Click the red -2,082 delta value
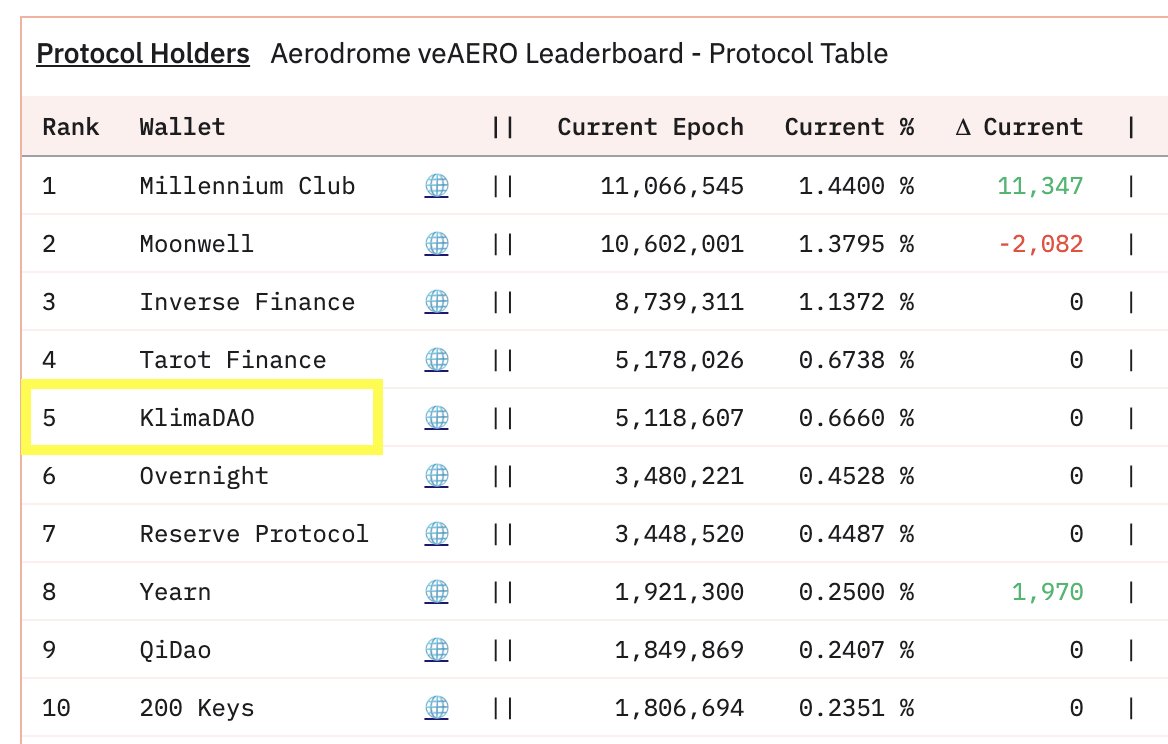 click(x=1041, y=244)
